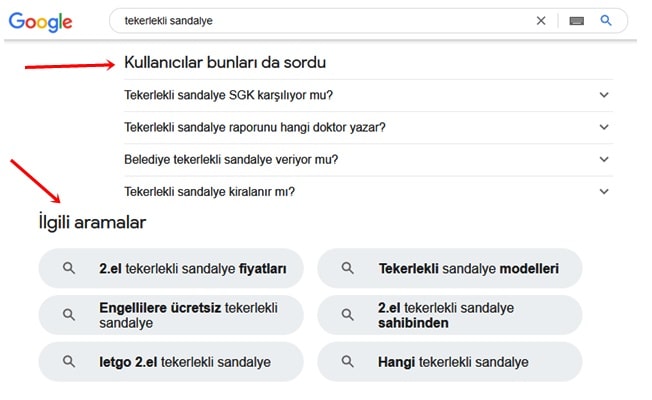
Task: Open question Tekerlekli sandalye kiralanır mı?
Action: pos(368,192)
